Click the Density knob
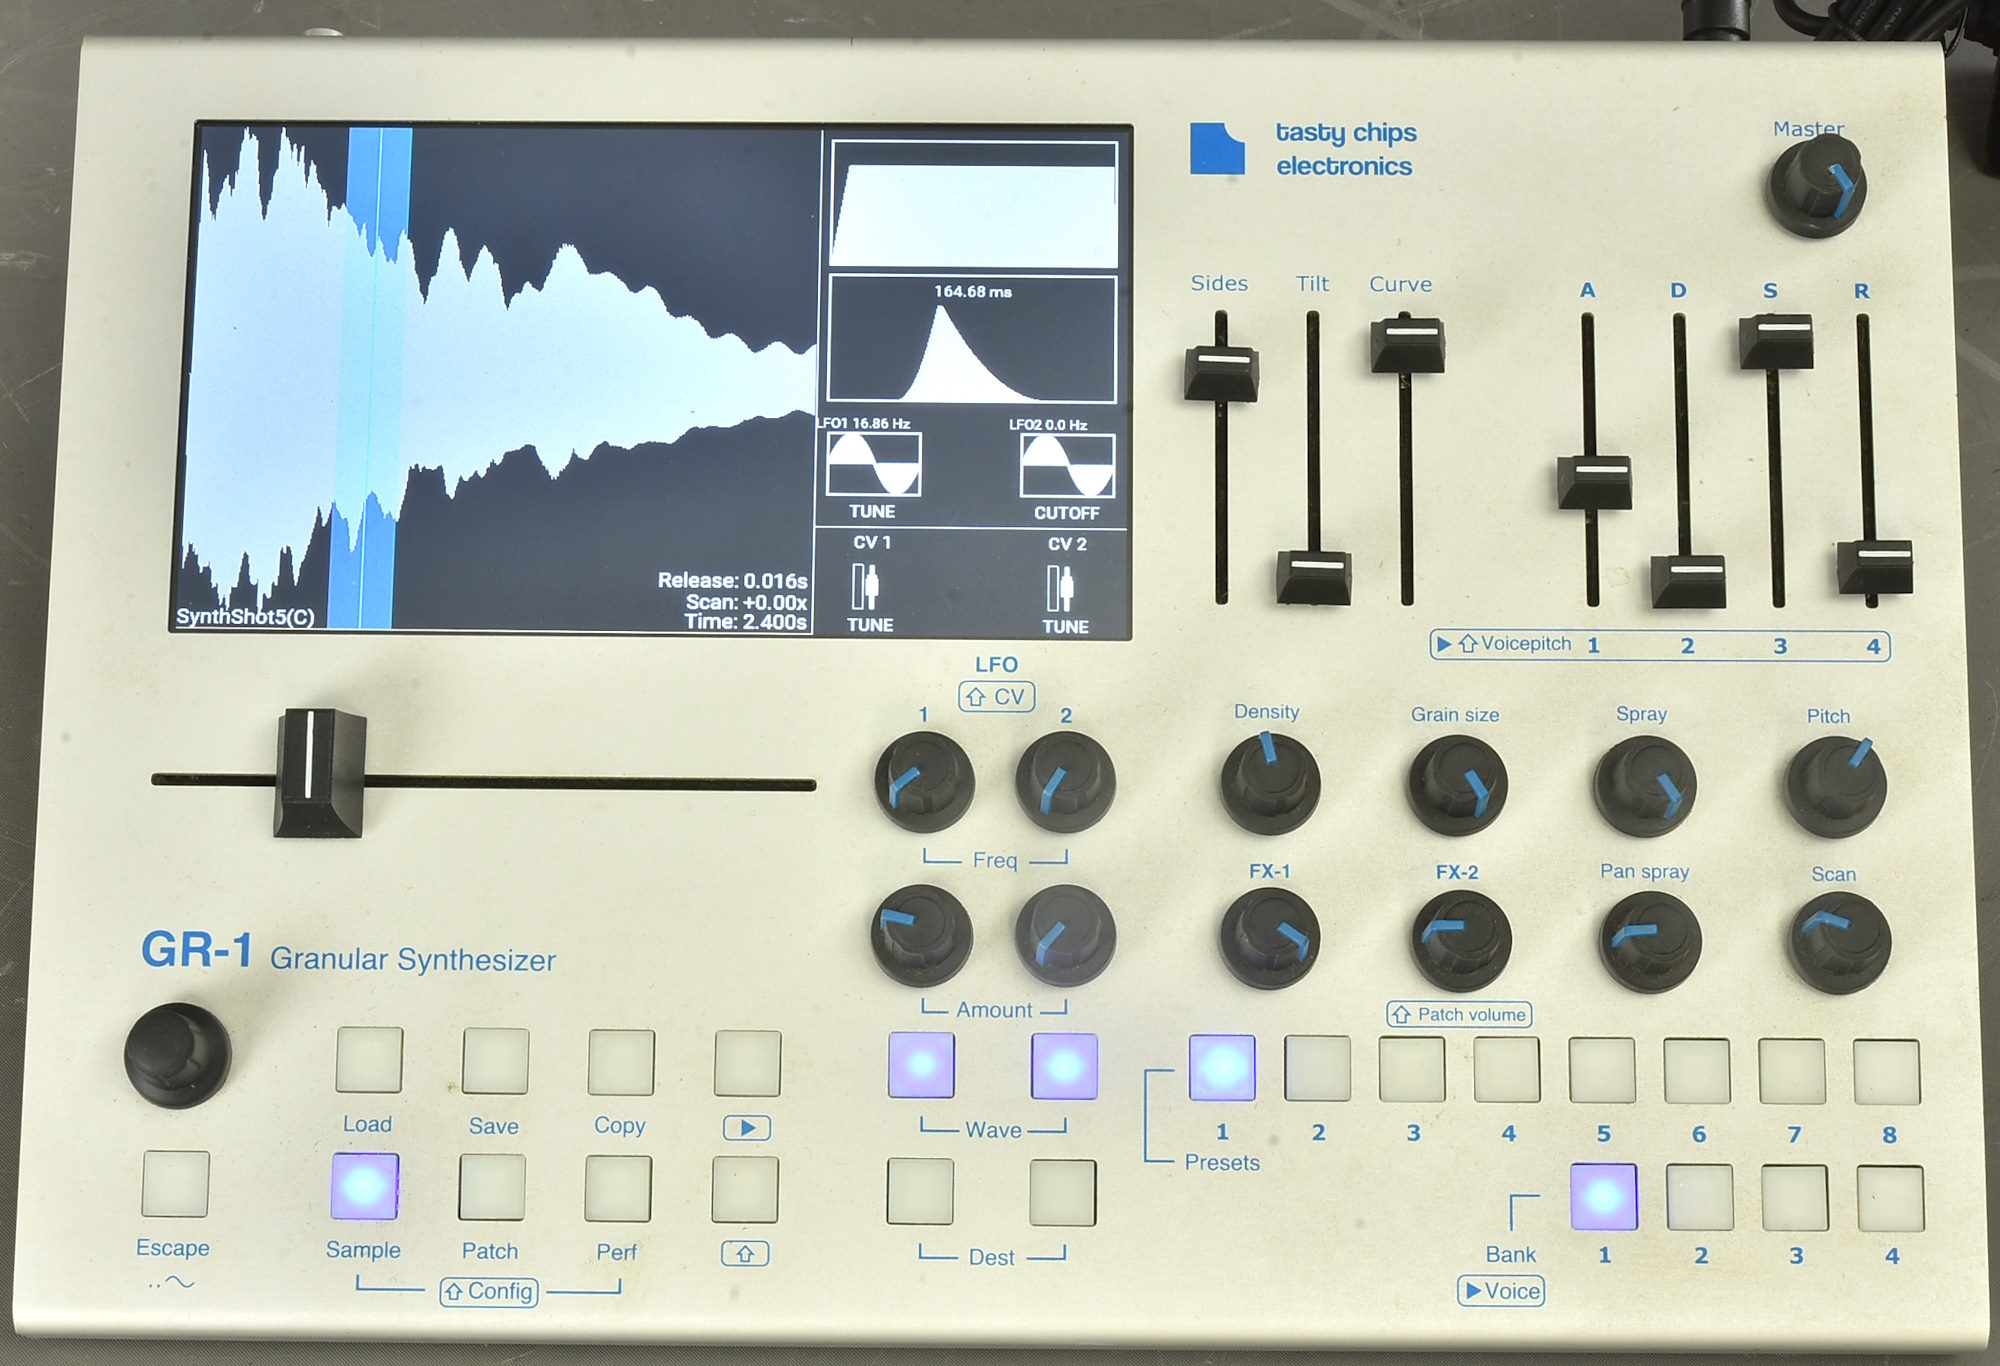This screenshot has height=1366, width=2000. (x=1270, y=783)
